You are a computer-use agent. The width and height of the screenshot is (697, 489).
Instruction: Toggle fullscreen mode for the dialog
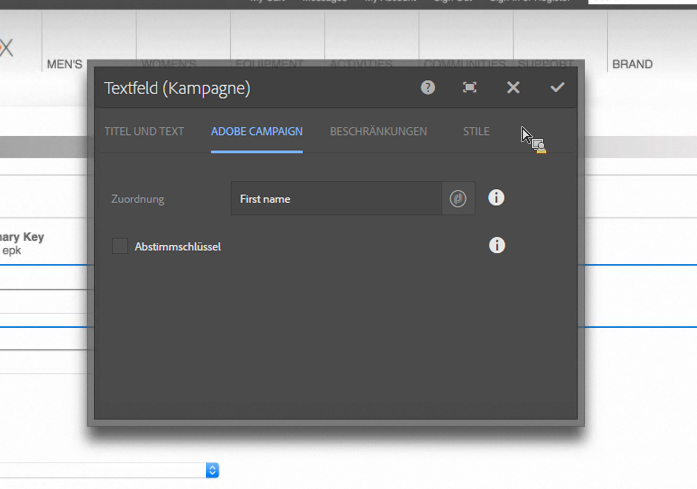[469, 87]
